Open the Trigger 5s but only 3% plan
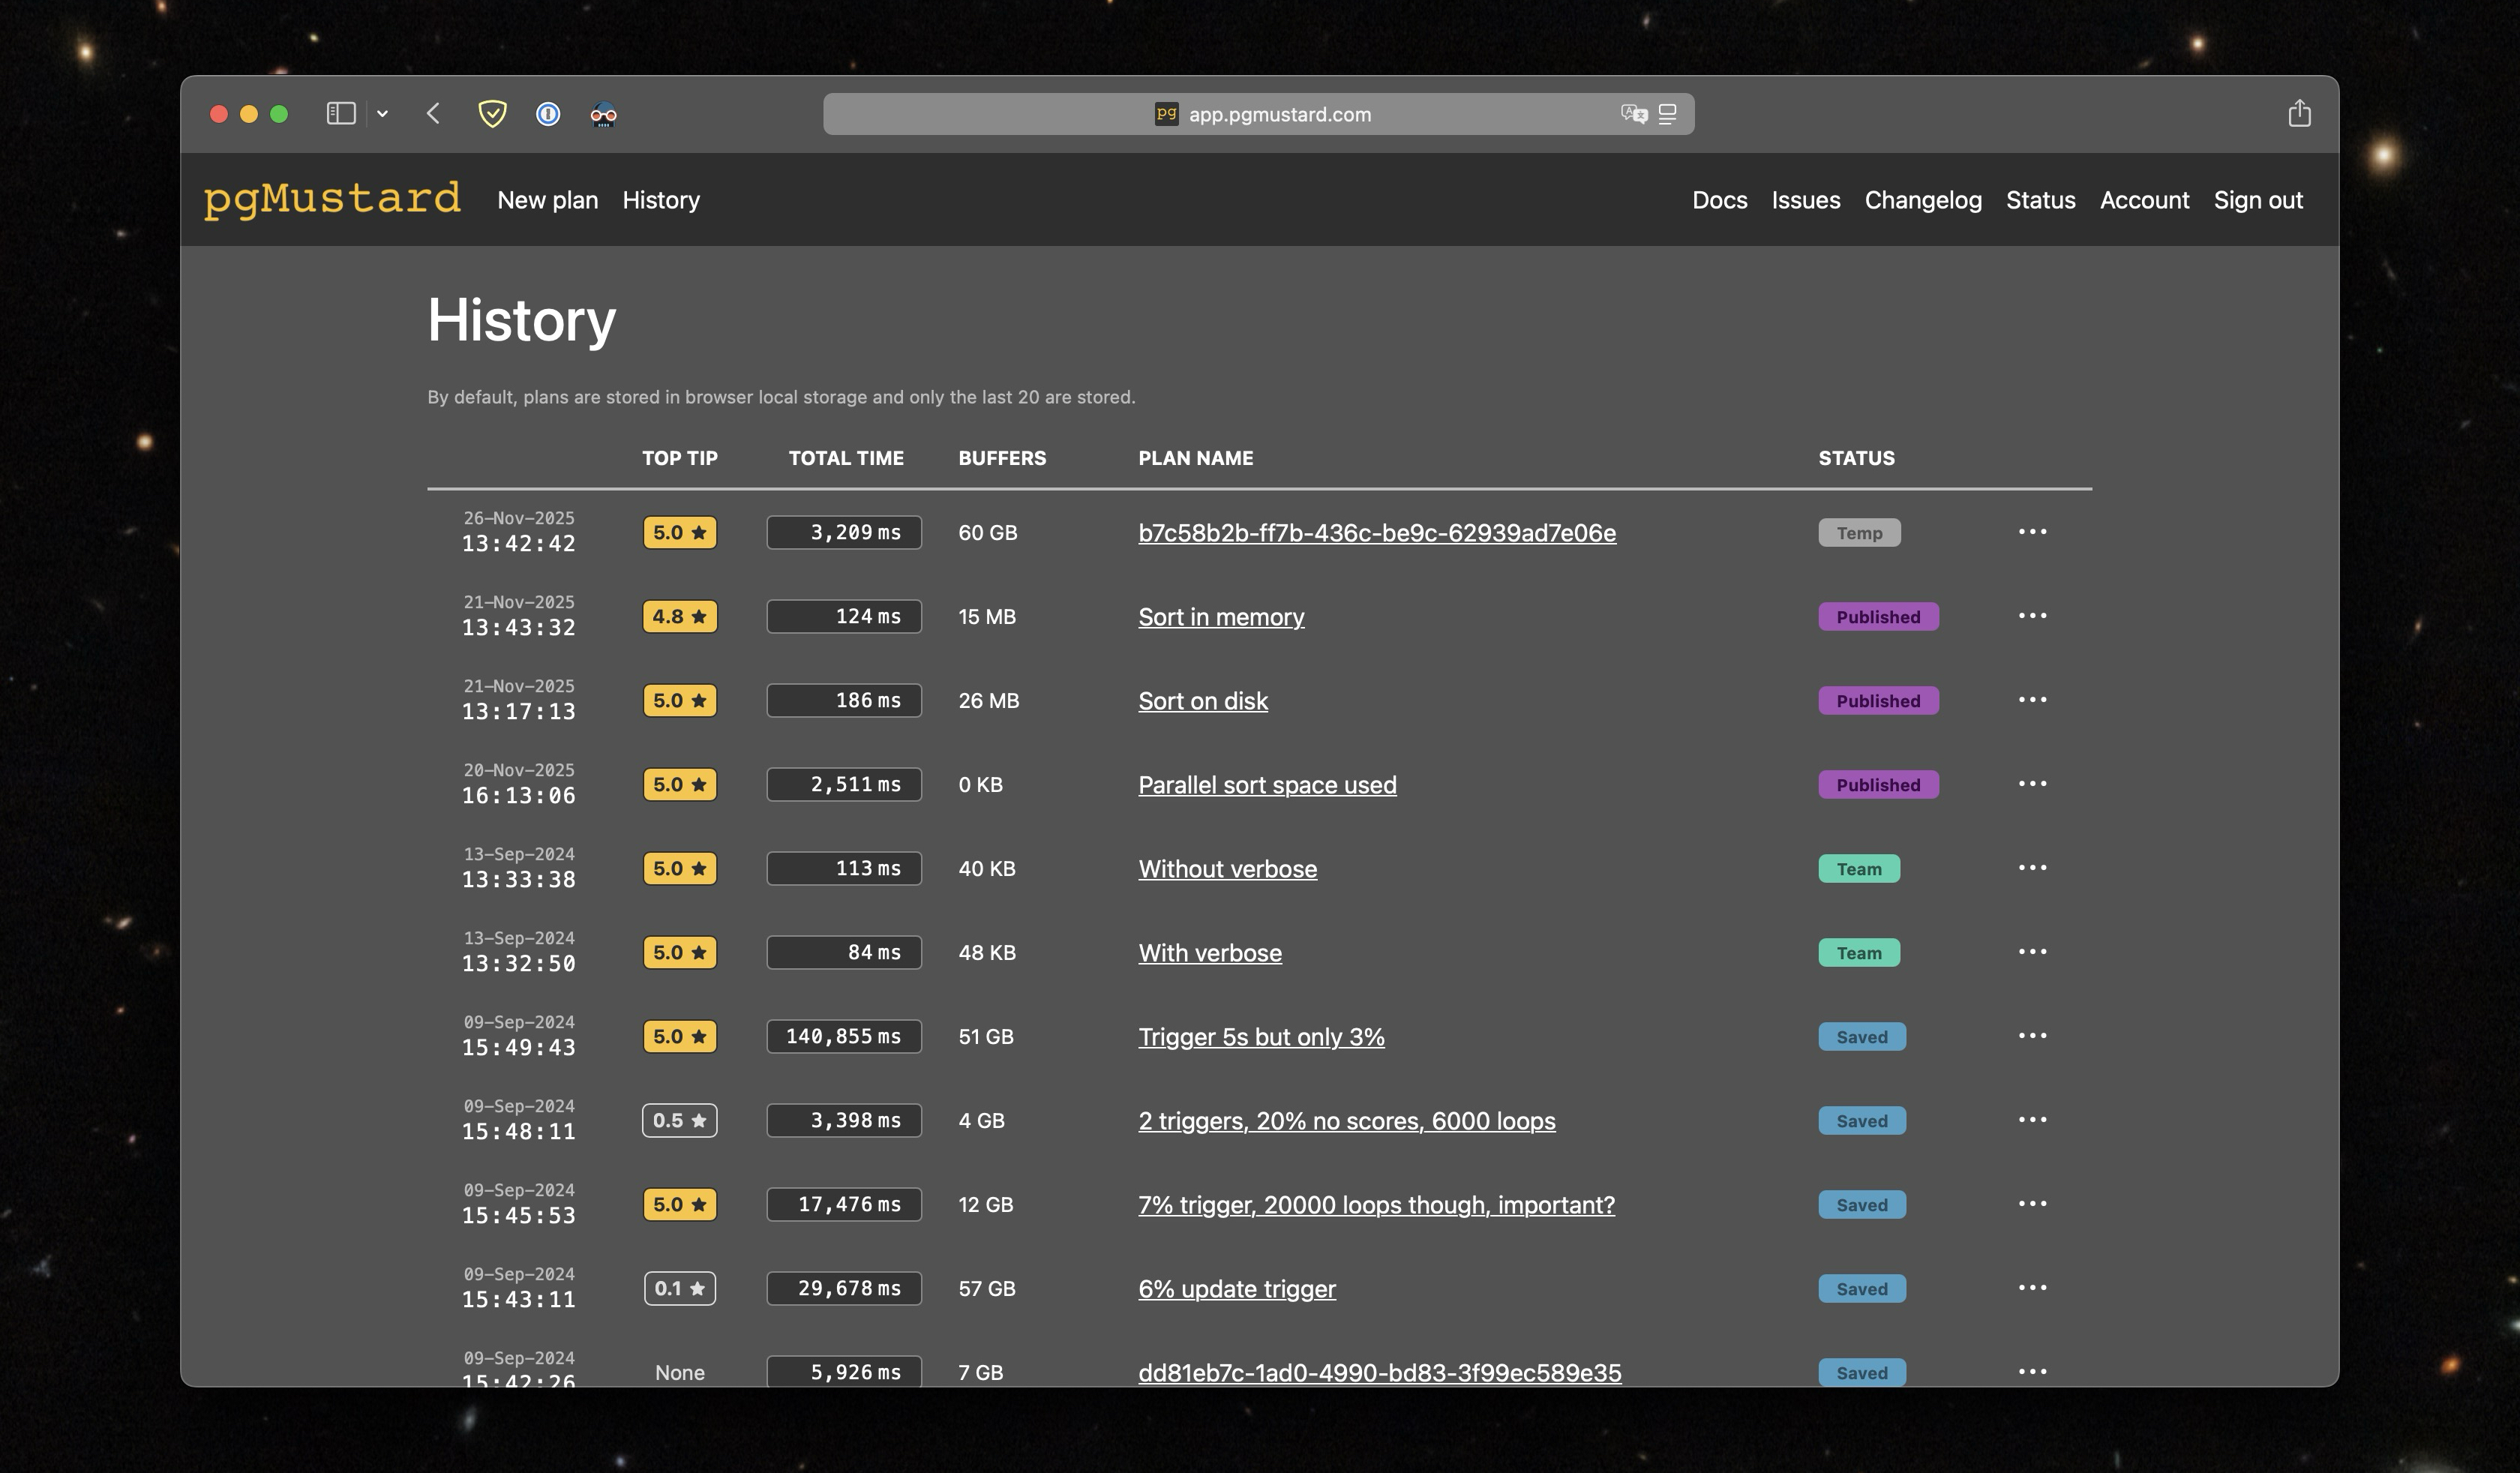2520x1473 pixels. pos(1260,1037)
